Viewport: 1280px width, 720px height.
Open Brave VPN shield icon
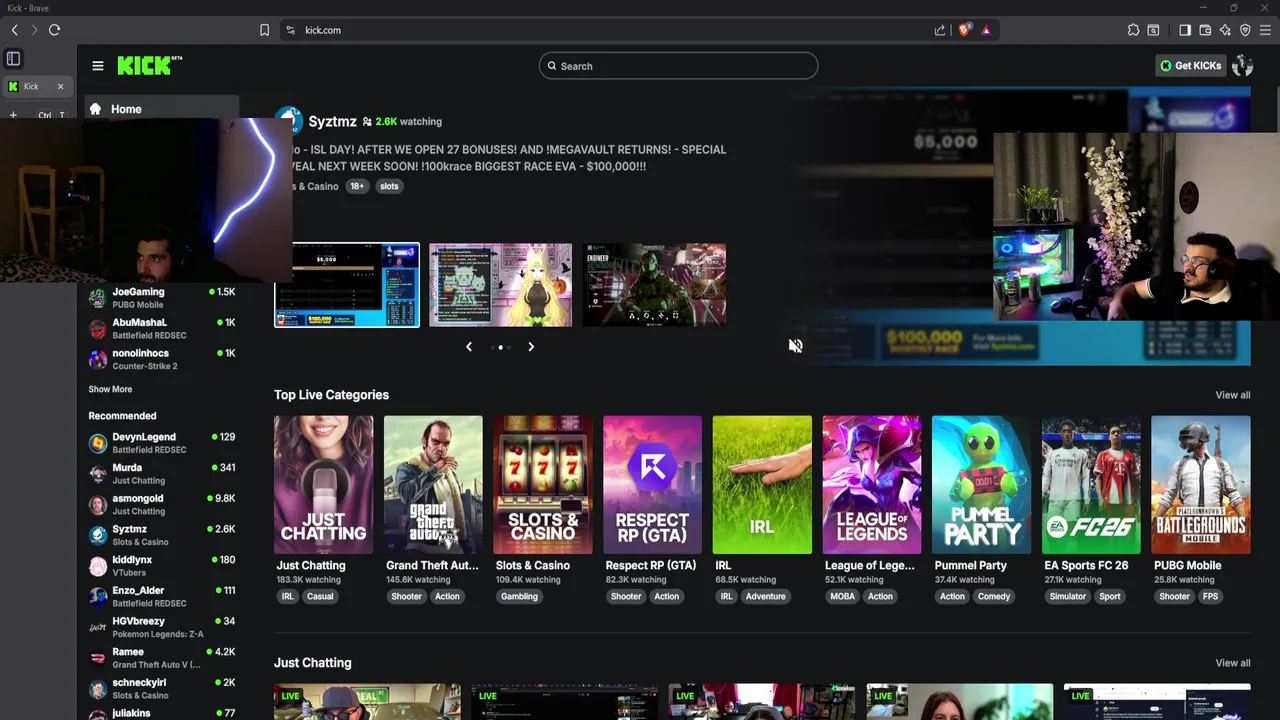[1245, 30]
